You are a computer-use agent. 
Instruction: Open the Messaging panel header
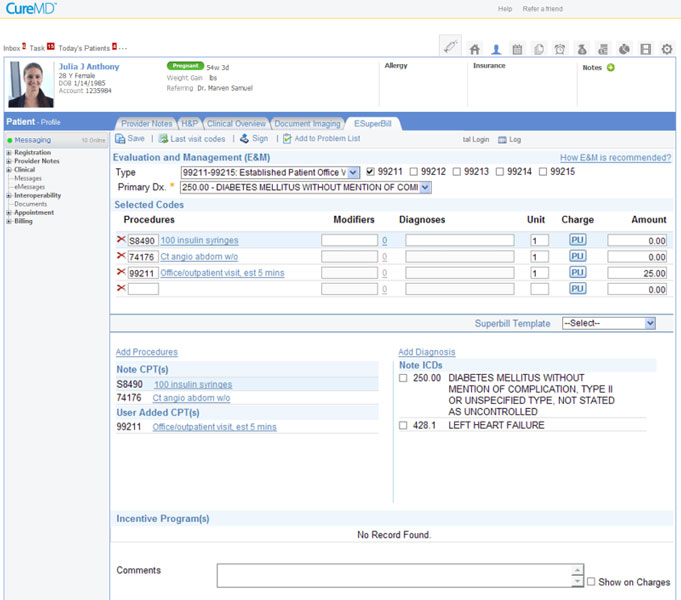pyautogui.click(x=56, y=140)
